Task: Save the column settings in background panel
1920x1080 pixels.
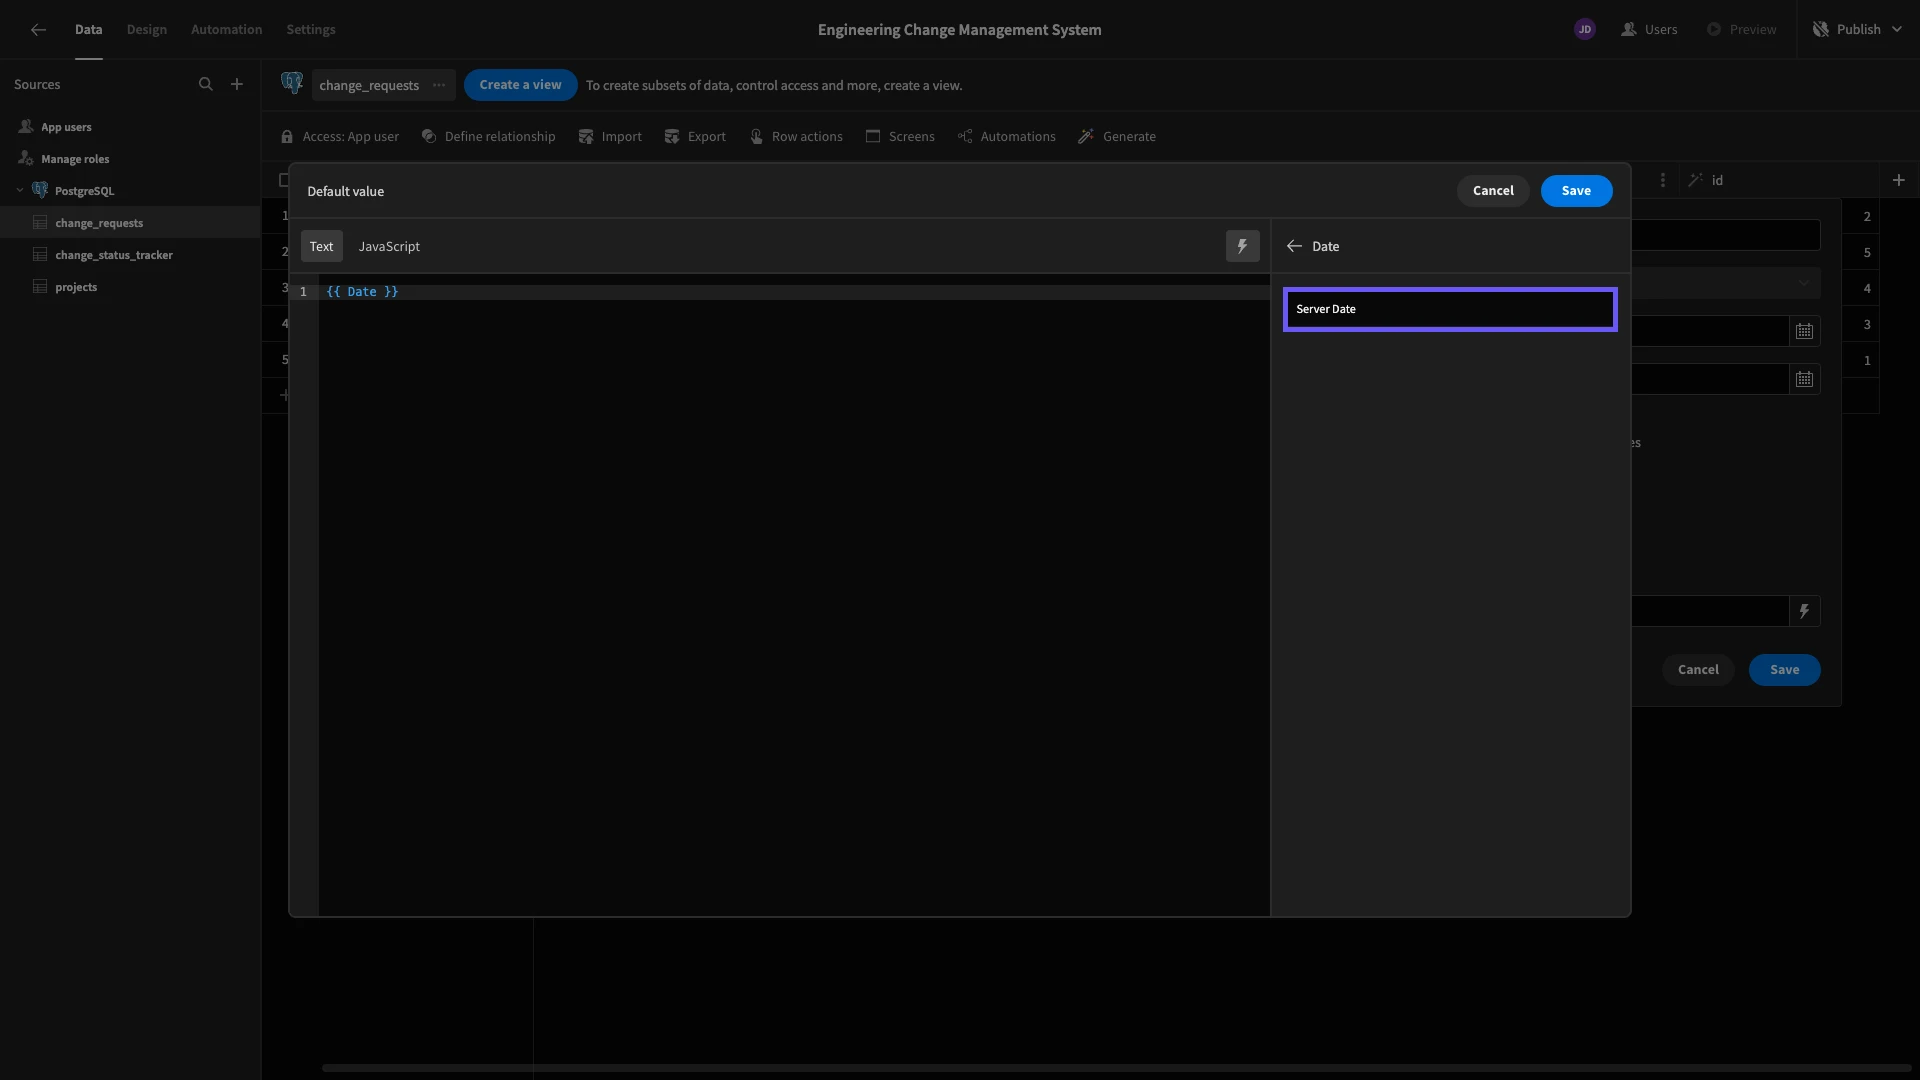Action: click(1784, 670)
